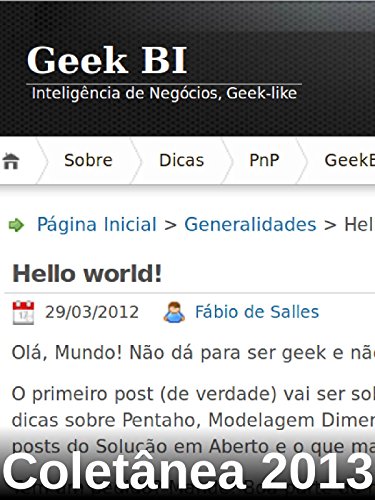
Task: Click the Geek BI site title
Action: [107, 60]
